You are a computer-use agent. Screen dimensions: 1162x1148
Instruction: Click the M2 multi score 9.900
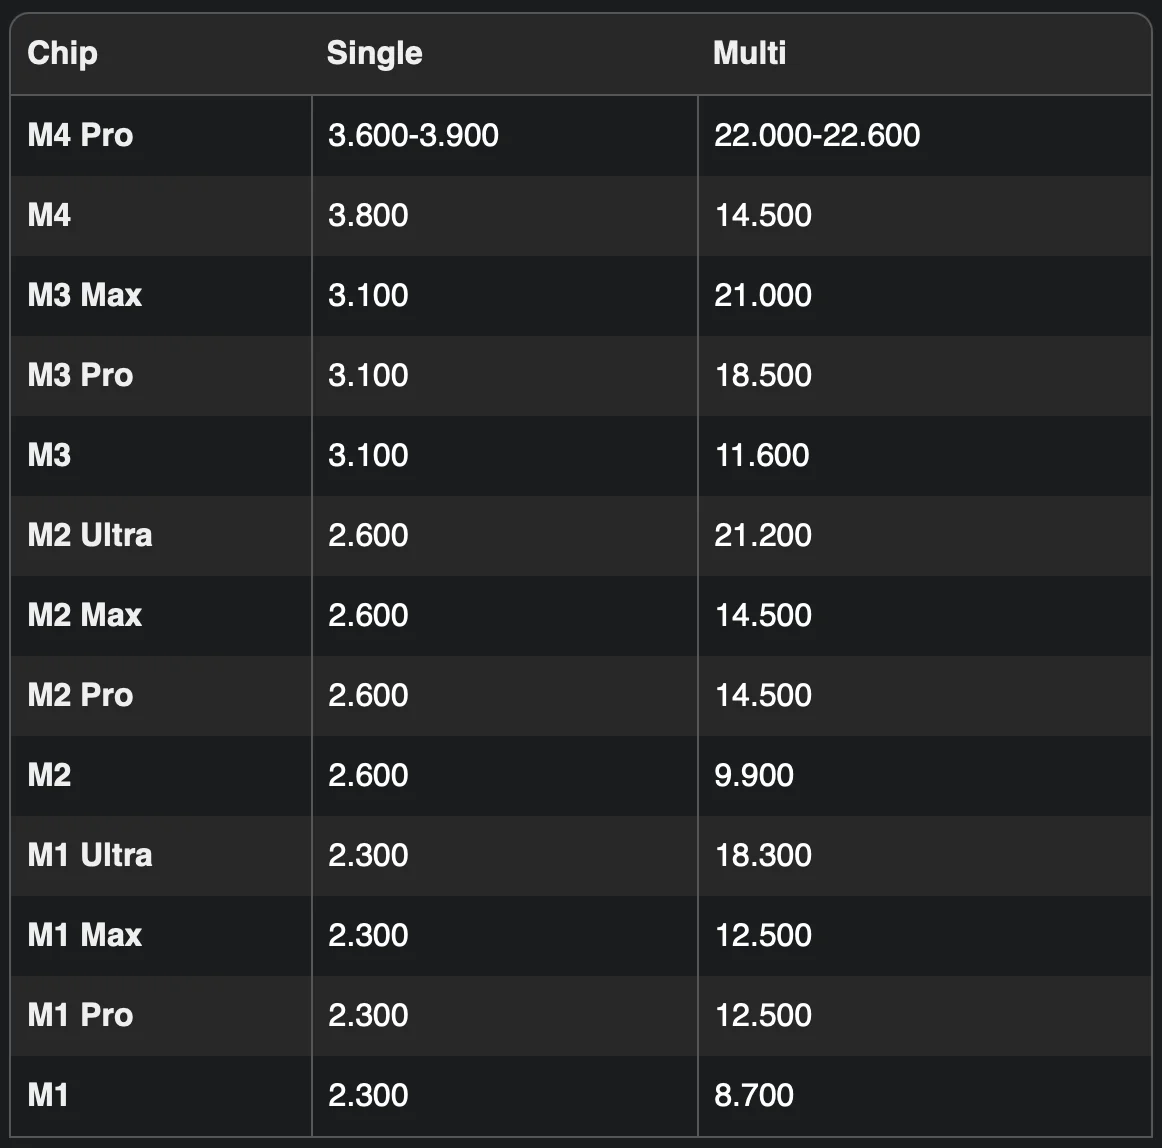(x=754, y=775)
